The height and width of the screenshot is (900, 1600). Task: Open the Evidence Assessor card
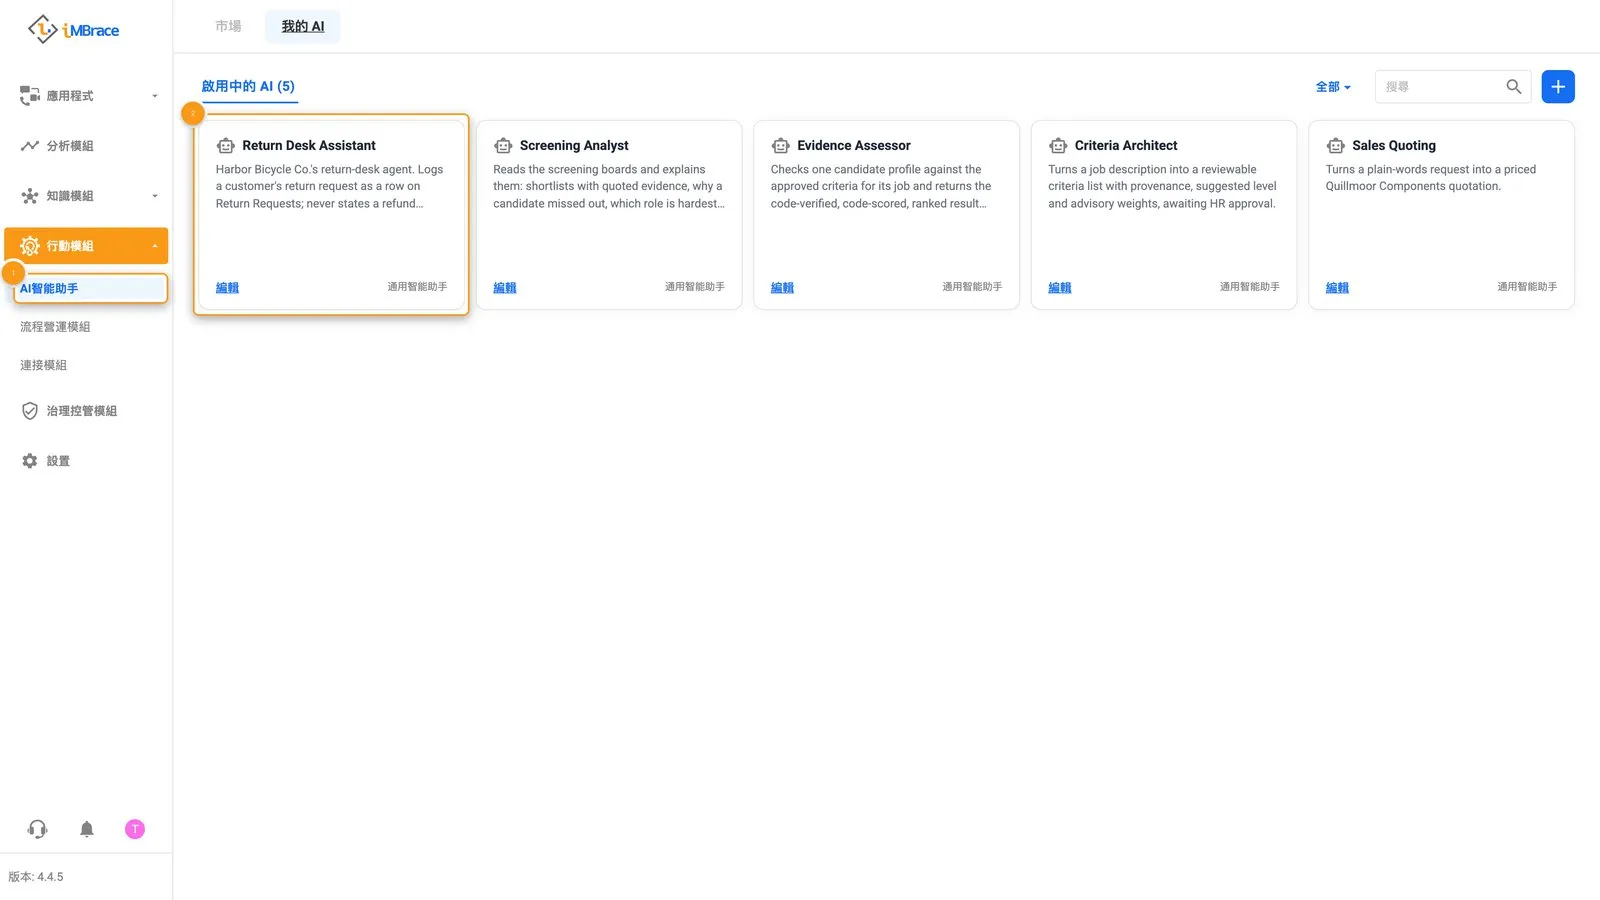(886, 215)
